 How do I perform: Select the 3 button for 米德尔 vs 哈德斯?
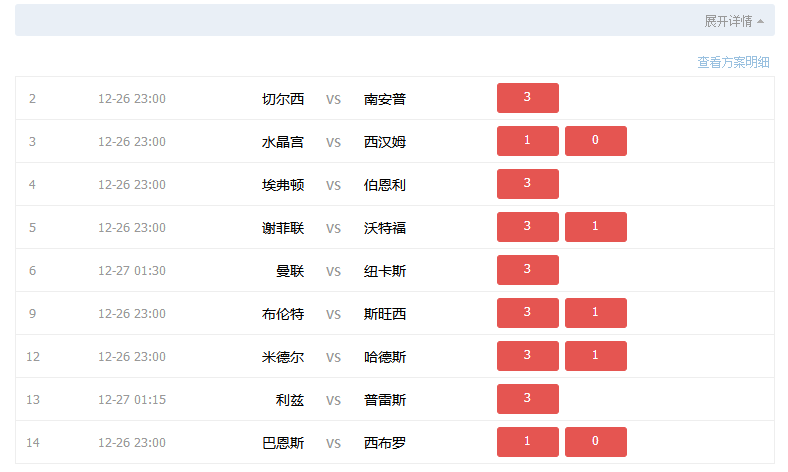tap(527, 356)
